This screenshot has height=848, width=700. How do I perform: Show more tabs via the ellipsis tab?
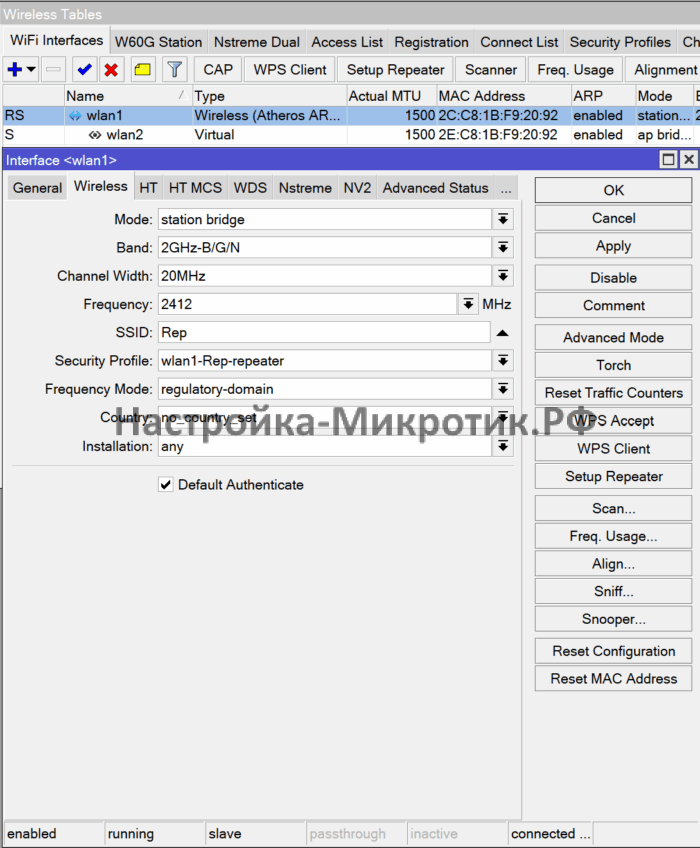point(506,188)
